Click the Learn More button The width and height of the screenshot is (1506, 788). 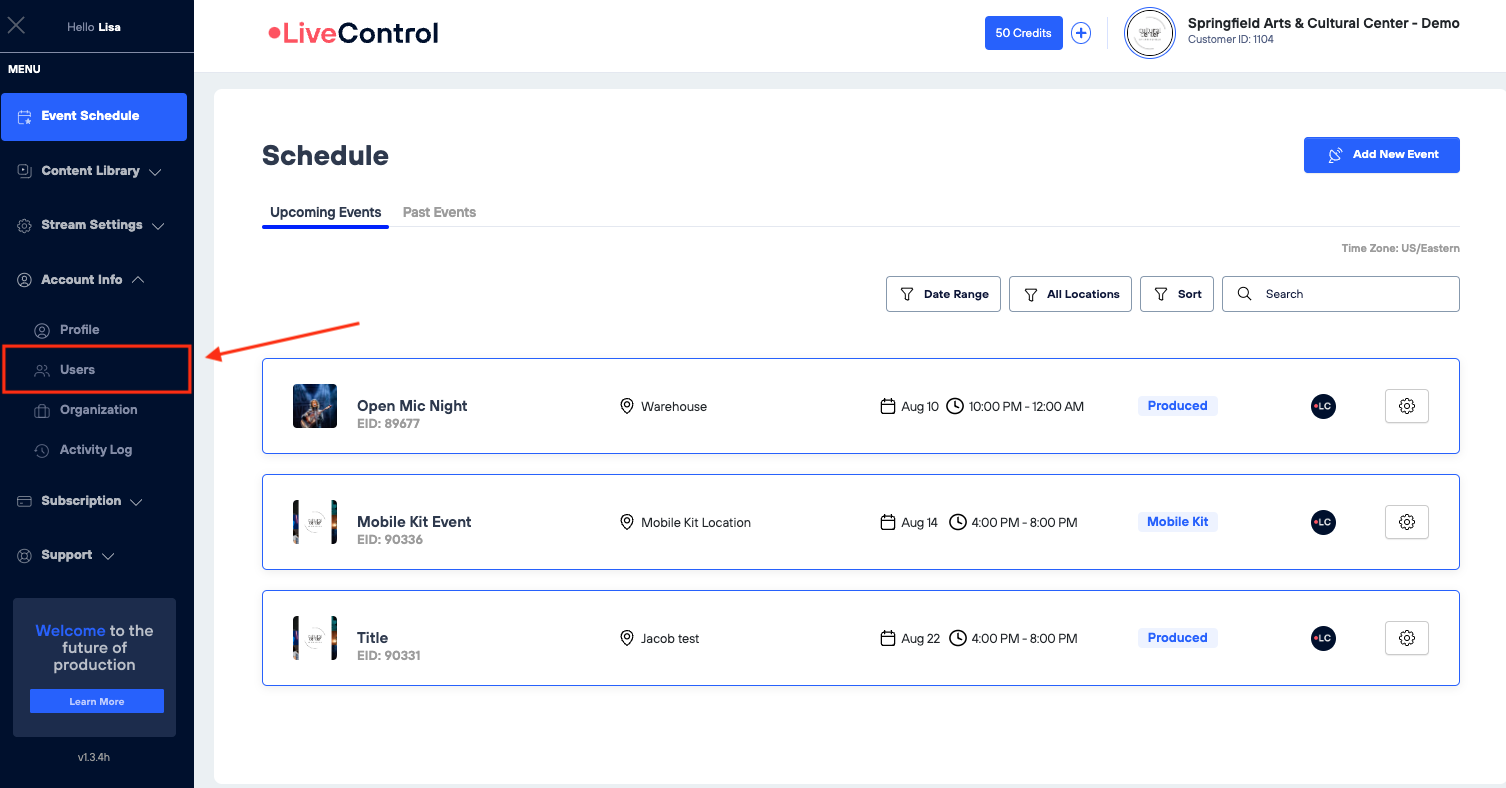point(97,701)
